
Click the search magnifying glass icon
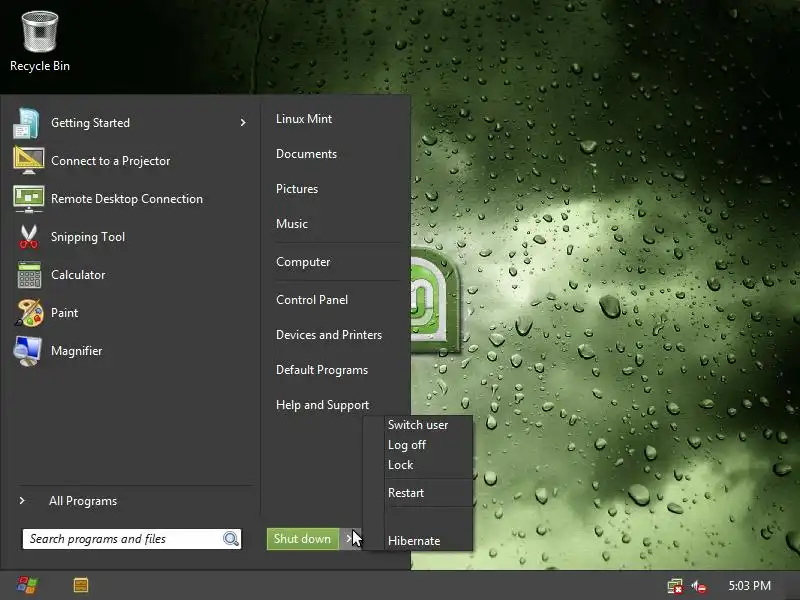click(231, 539)
